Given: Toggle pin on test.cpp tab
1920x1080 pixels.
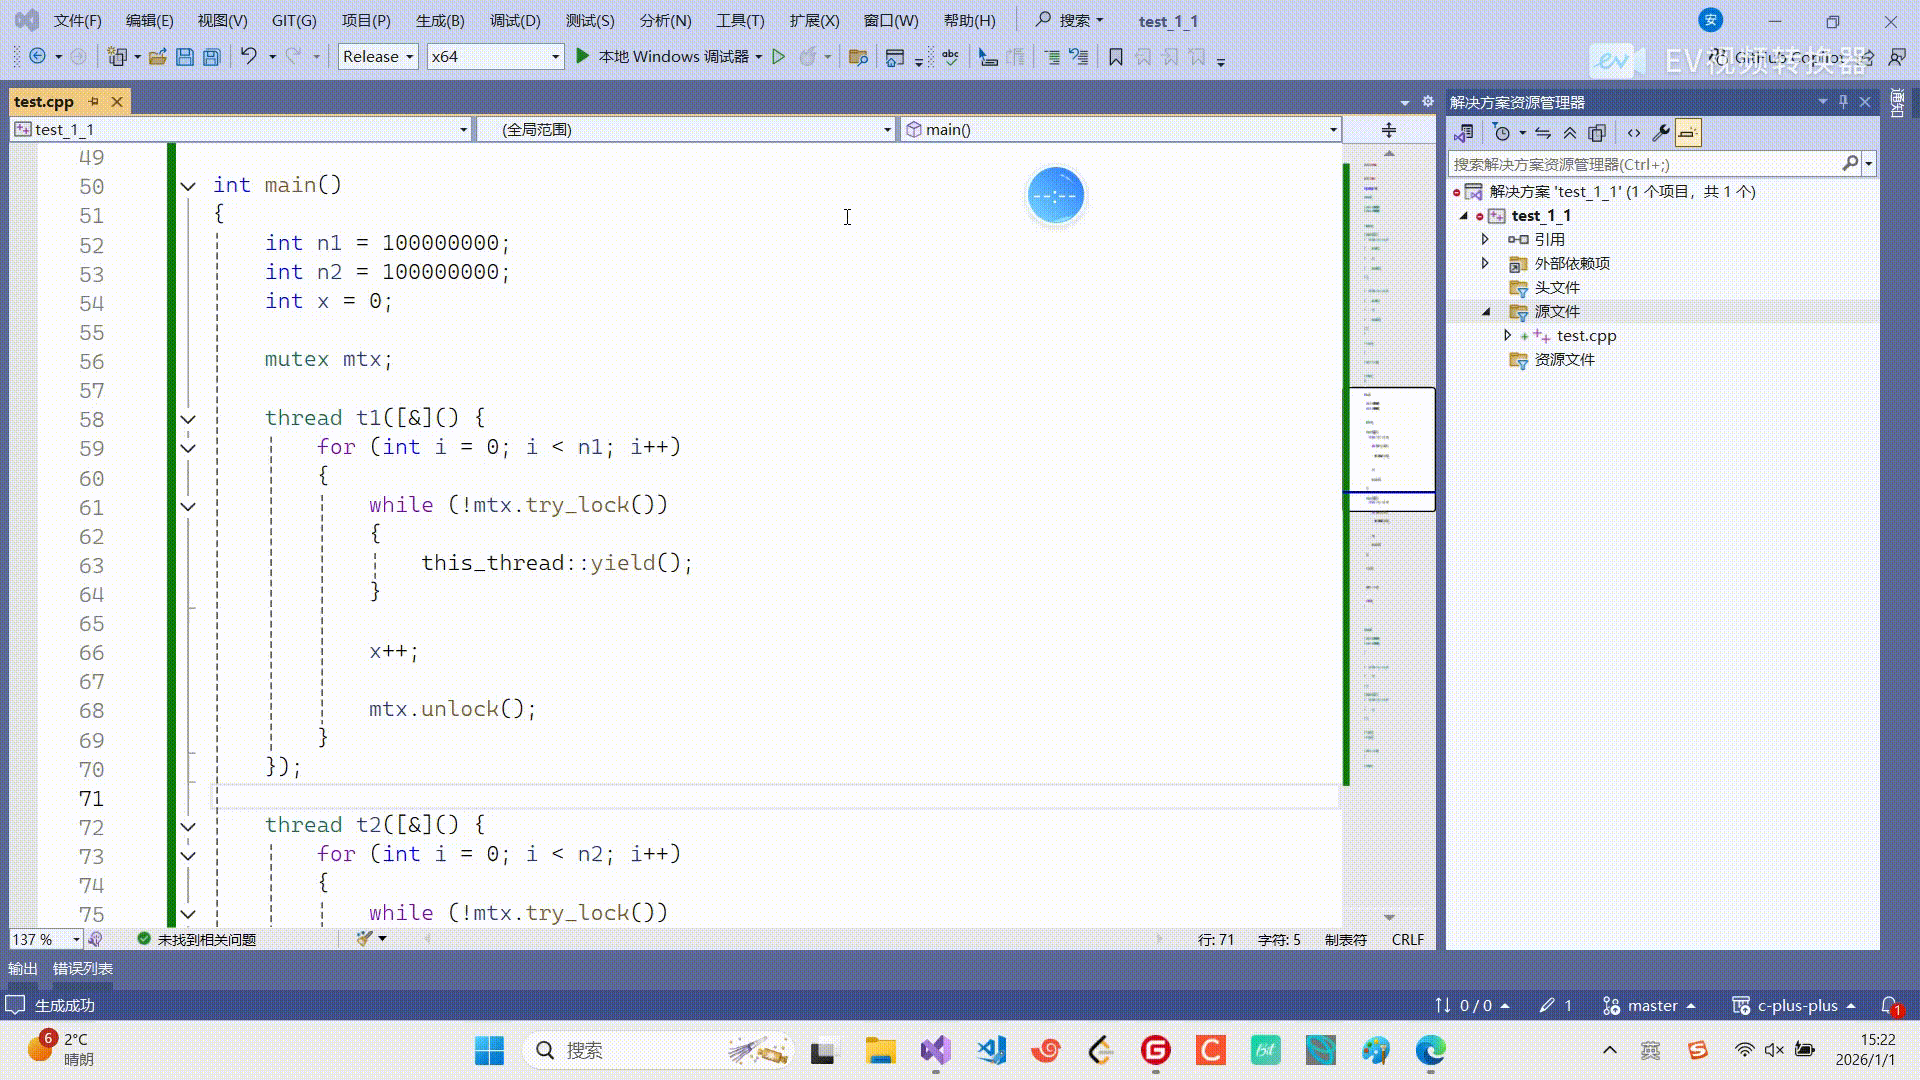Looking at the screenshot, I should pyautogui.click(x=94, y=102).
